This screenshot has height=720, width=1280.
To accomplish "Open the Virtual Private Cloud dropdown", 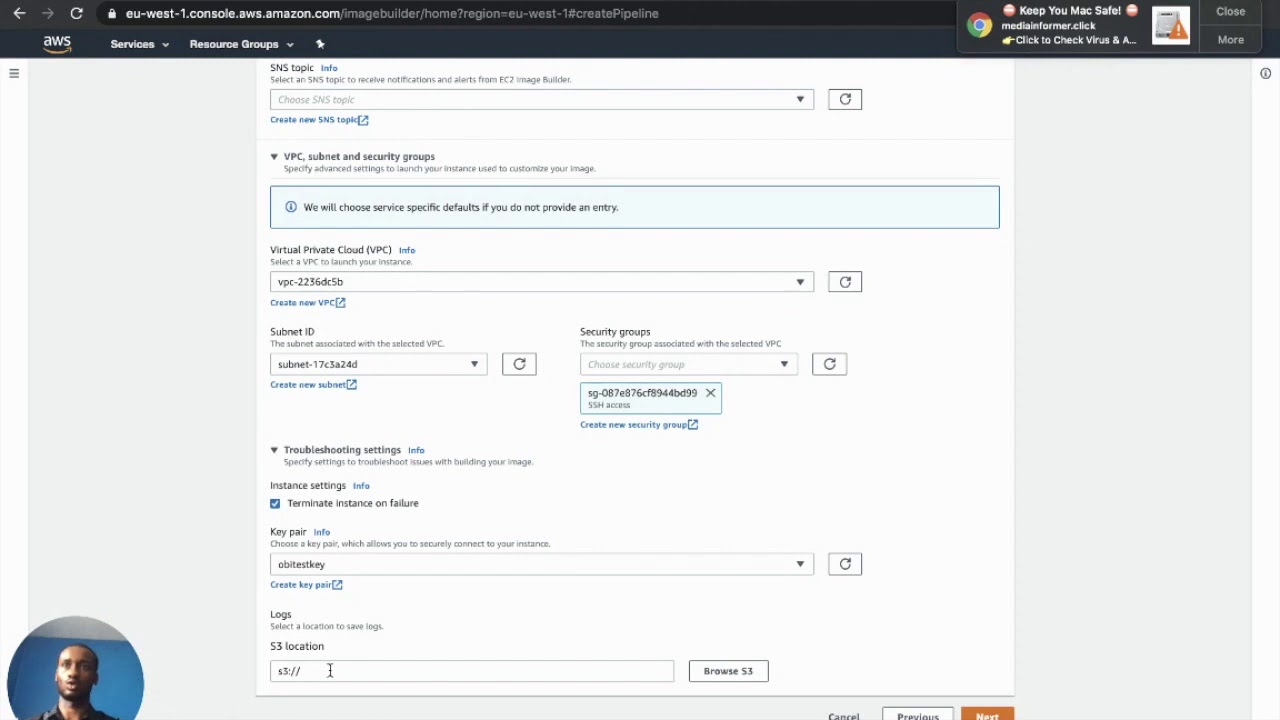I will pos(541,282).
